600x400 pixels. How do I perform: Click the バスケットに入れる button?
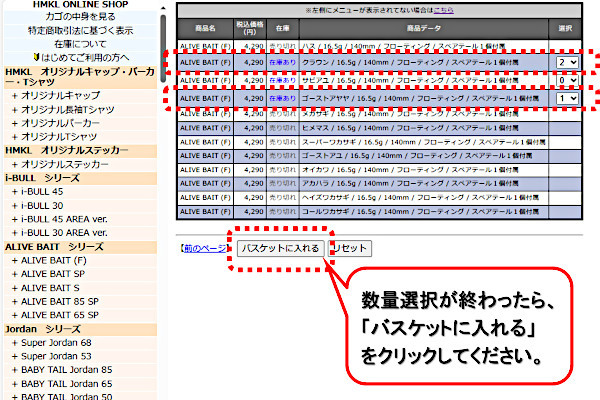tap(281, 248)
